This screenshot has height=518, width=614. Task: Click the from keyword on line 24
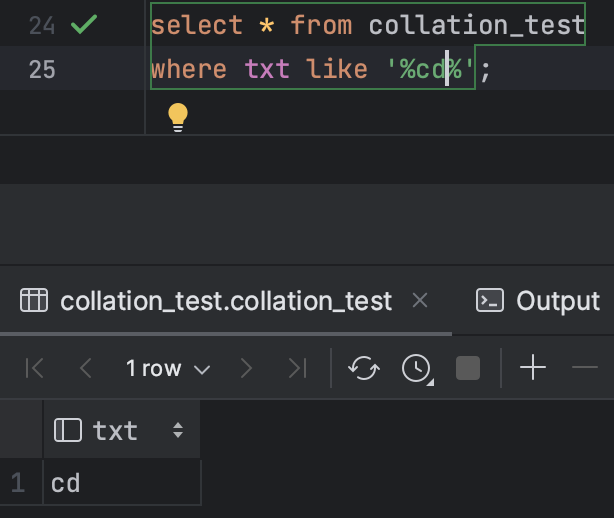pos(321,25)
